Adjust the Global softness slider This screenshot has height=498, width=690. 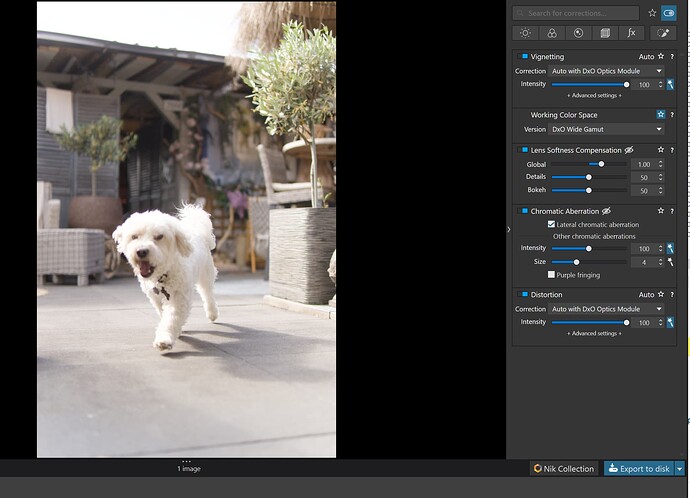pyautogui.click(x=589, y=164)
